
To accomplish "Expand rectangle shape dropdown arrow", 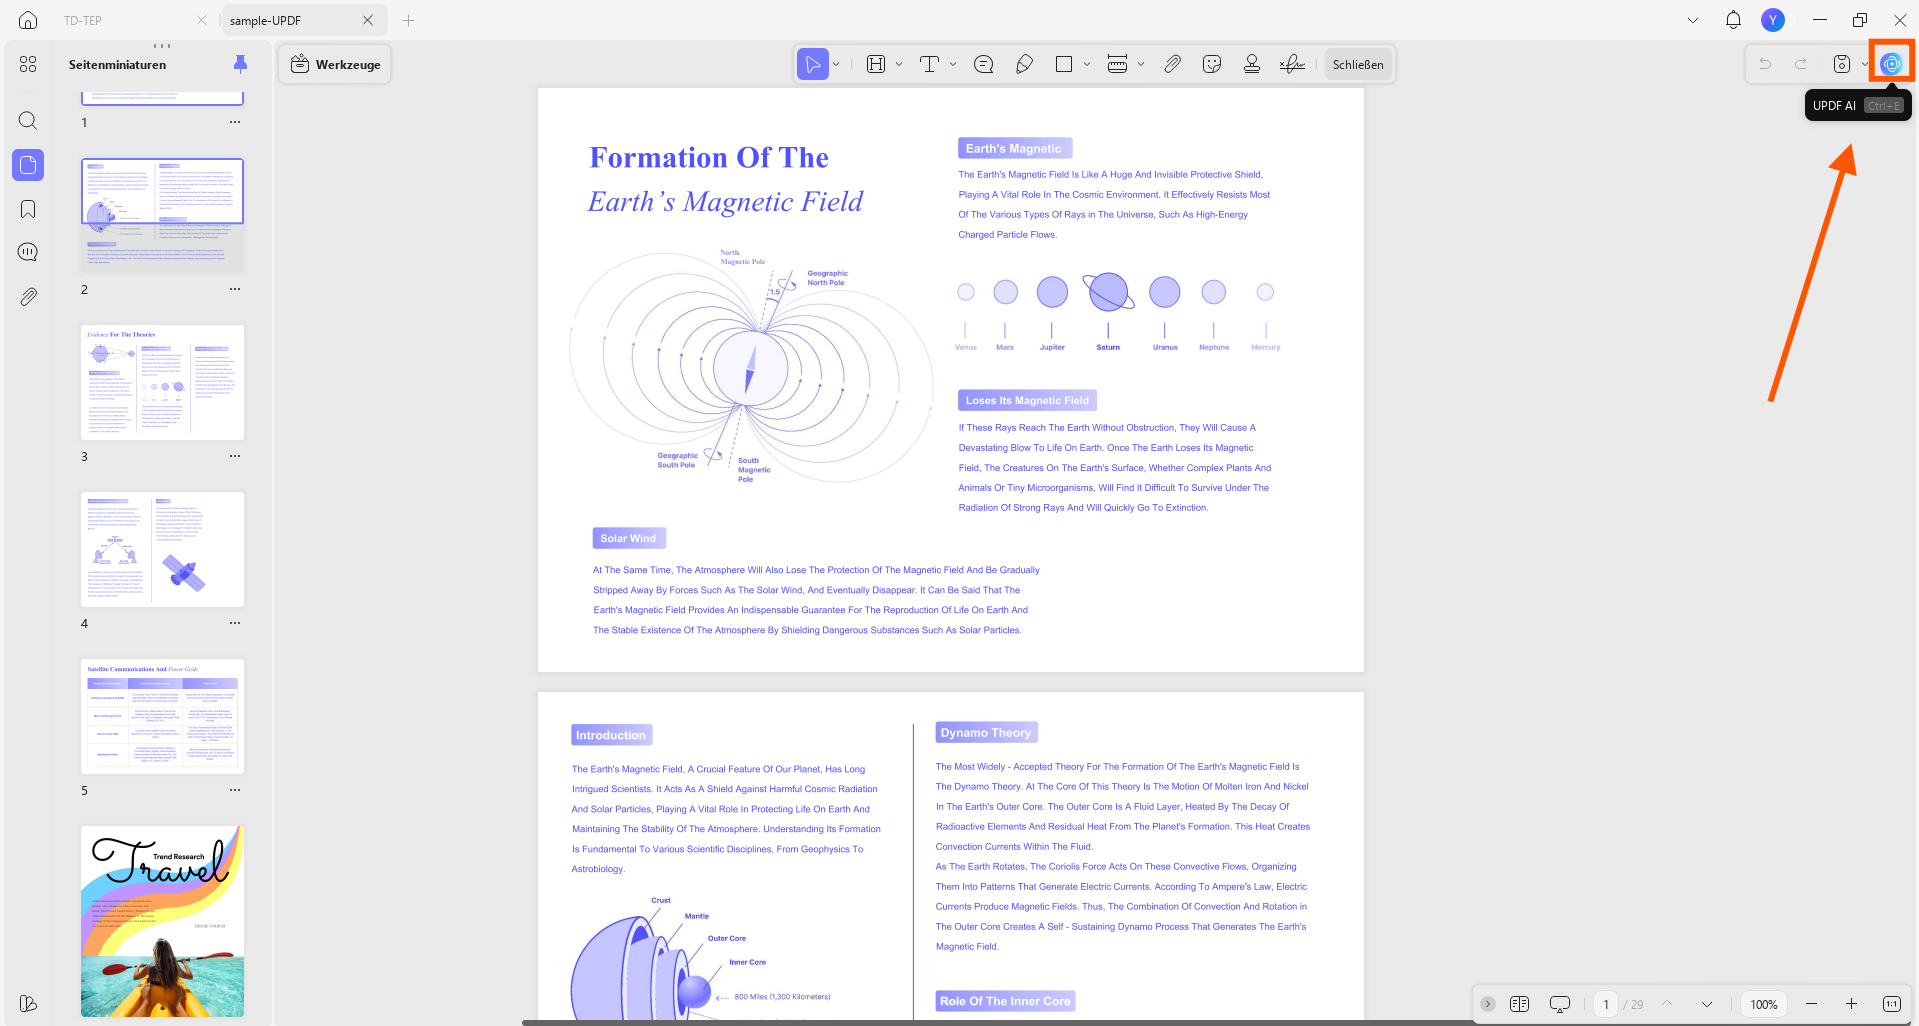I will (x=1087, y=64).
